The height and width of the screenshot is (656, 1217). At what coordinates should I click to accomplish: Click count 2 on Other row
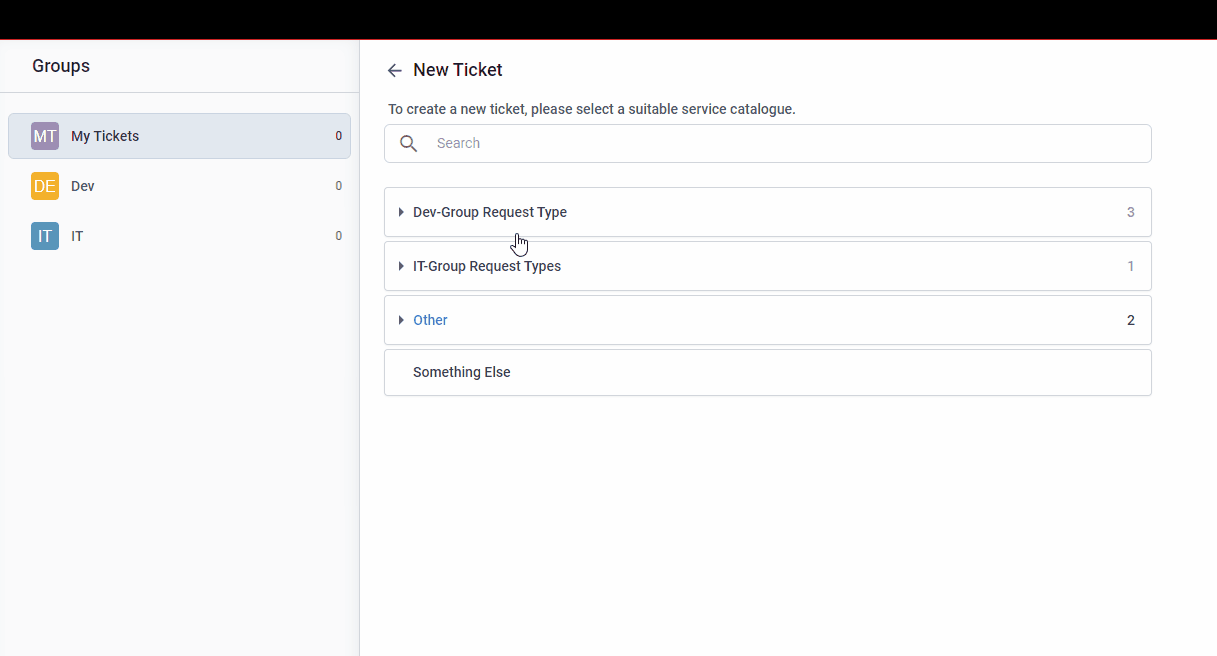pyautogui.click(x=1131, y=320)
